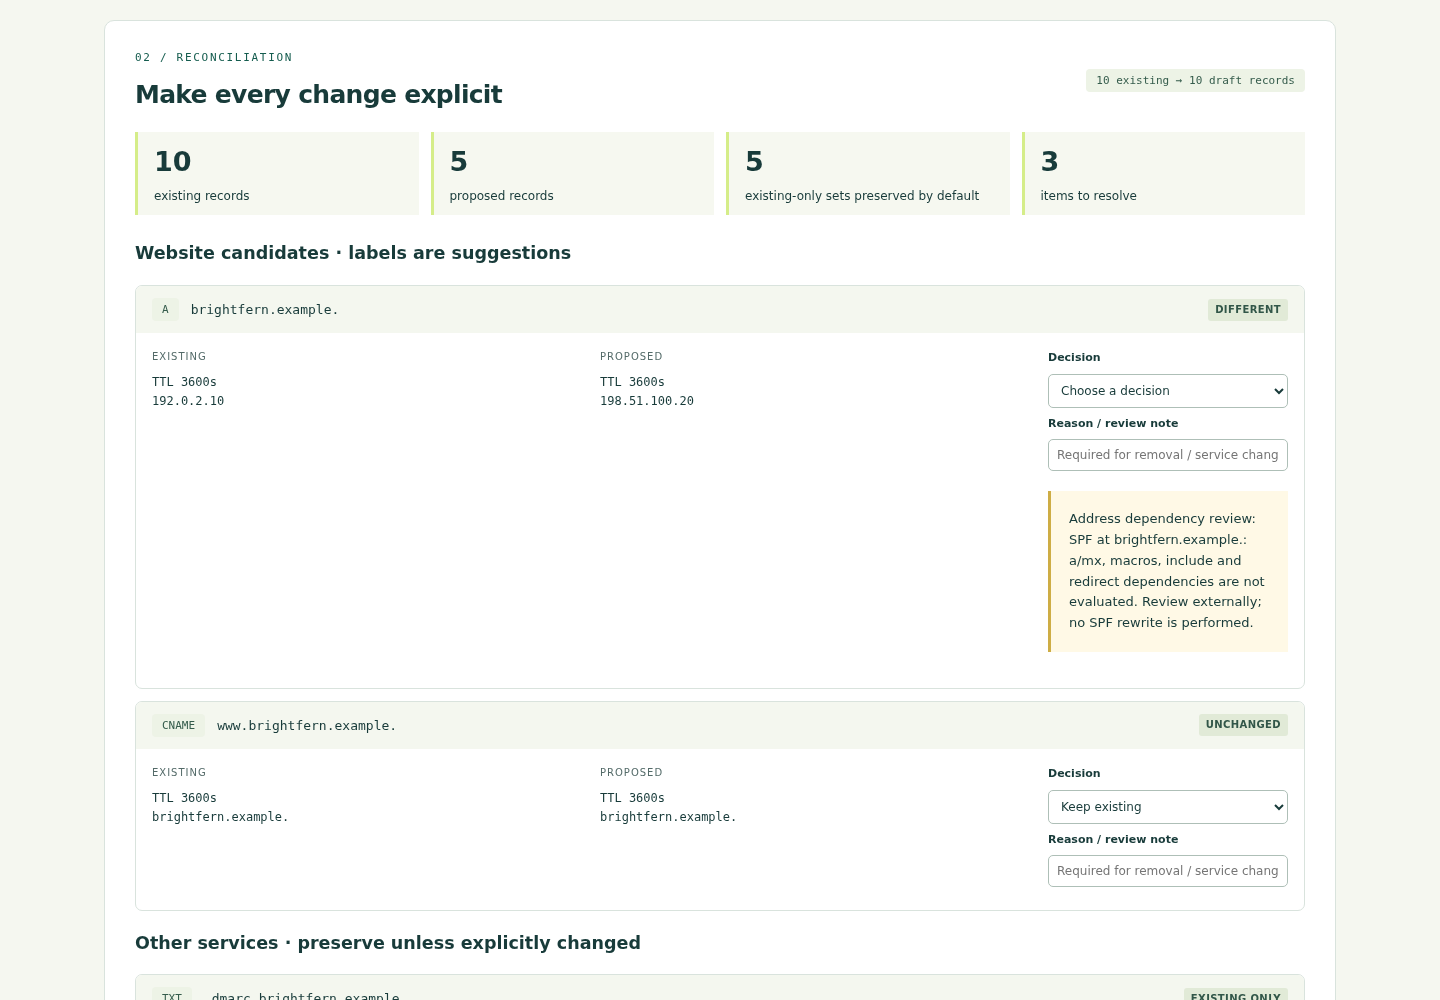
Task: Open the Keep existing dropdown for www.brightfern.example.
Action: [x=1167, y=807]
